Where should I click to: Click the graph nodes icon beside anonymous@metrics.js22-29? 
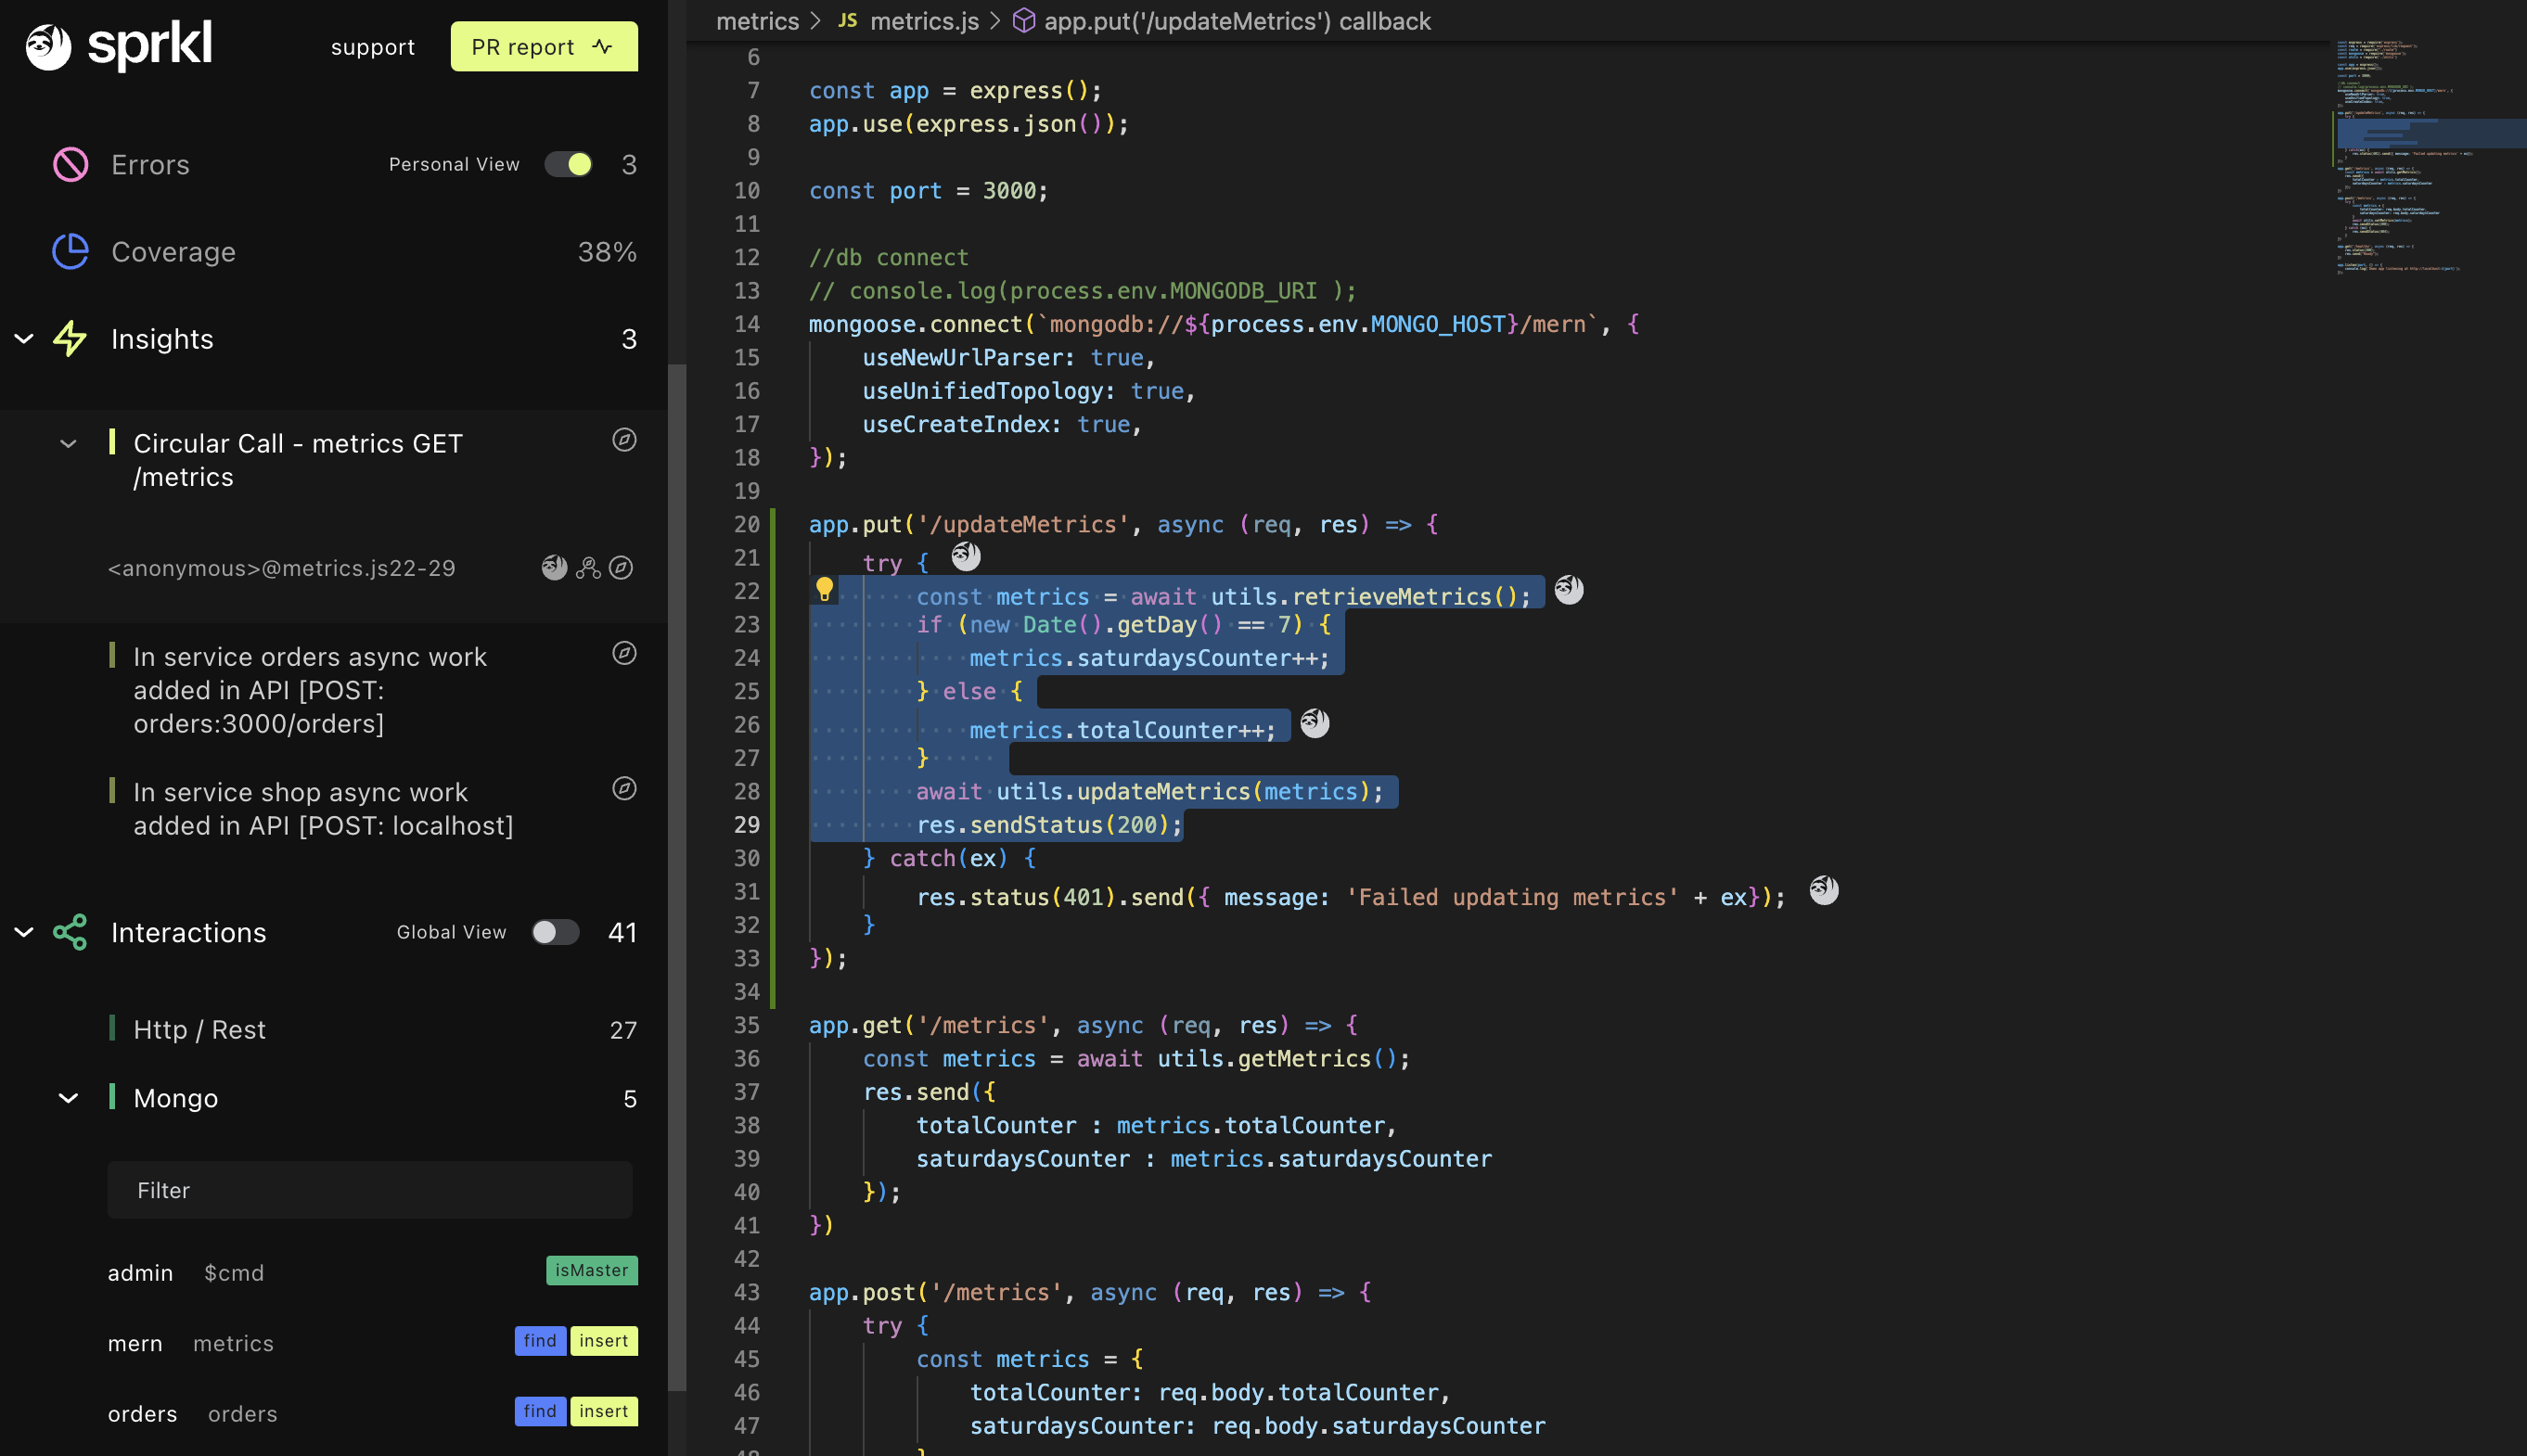[588, 568]
